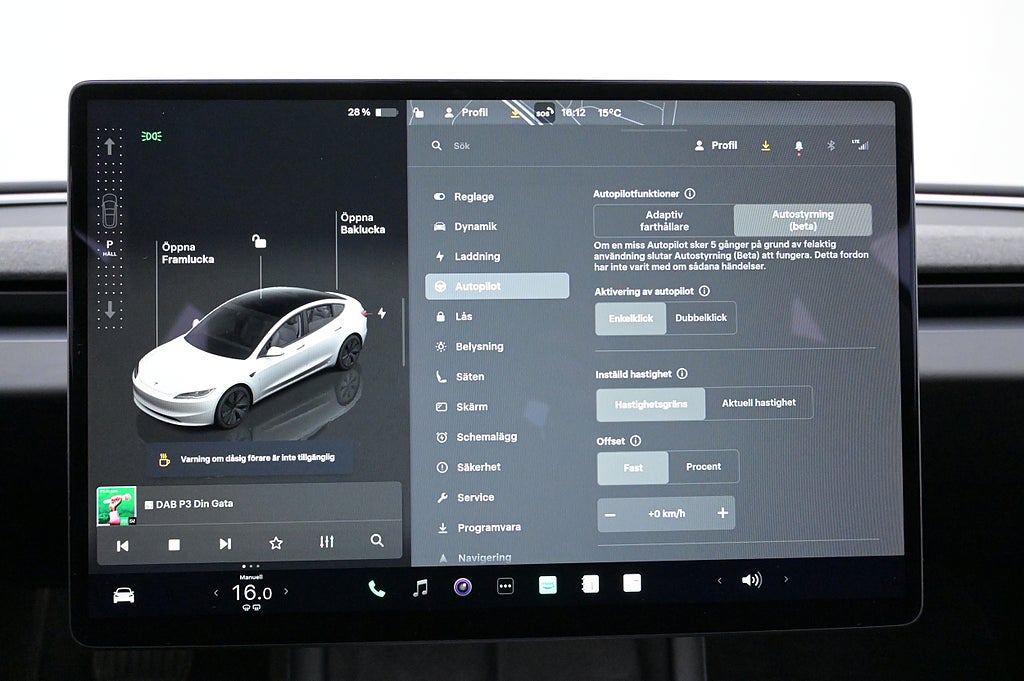Set offset mode to Procent

(x=703, y=467)
